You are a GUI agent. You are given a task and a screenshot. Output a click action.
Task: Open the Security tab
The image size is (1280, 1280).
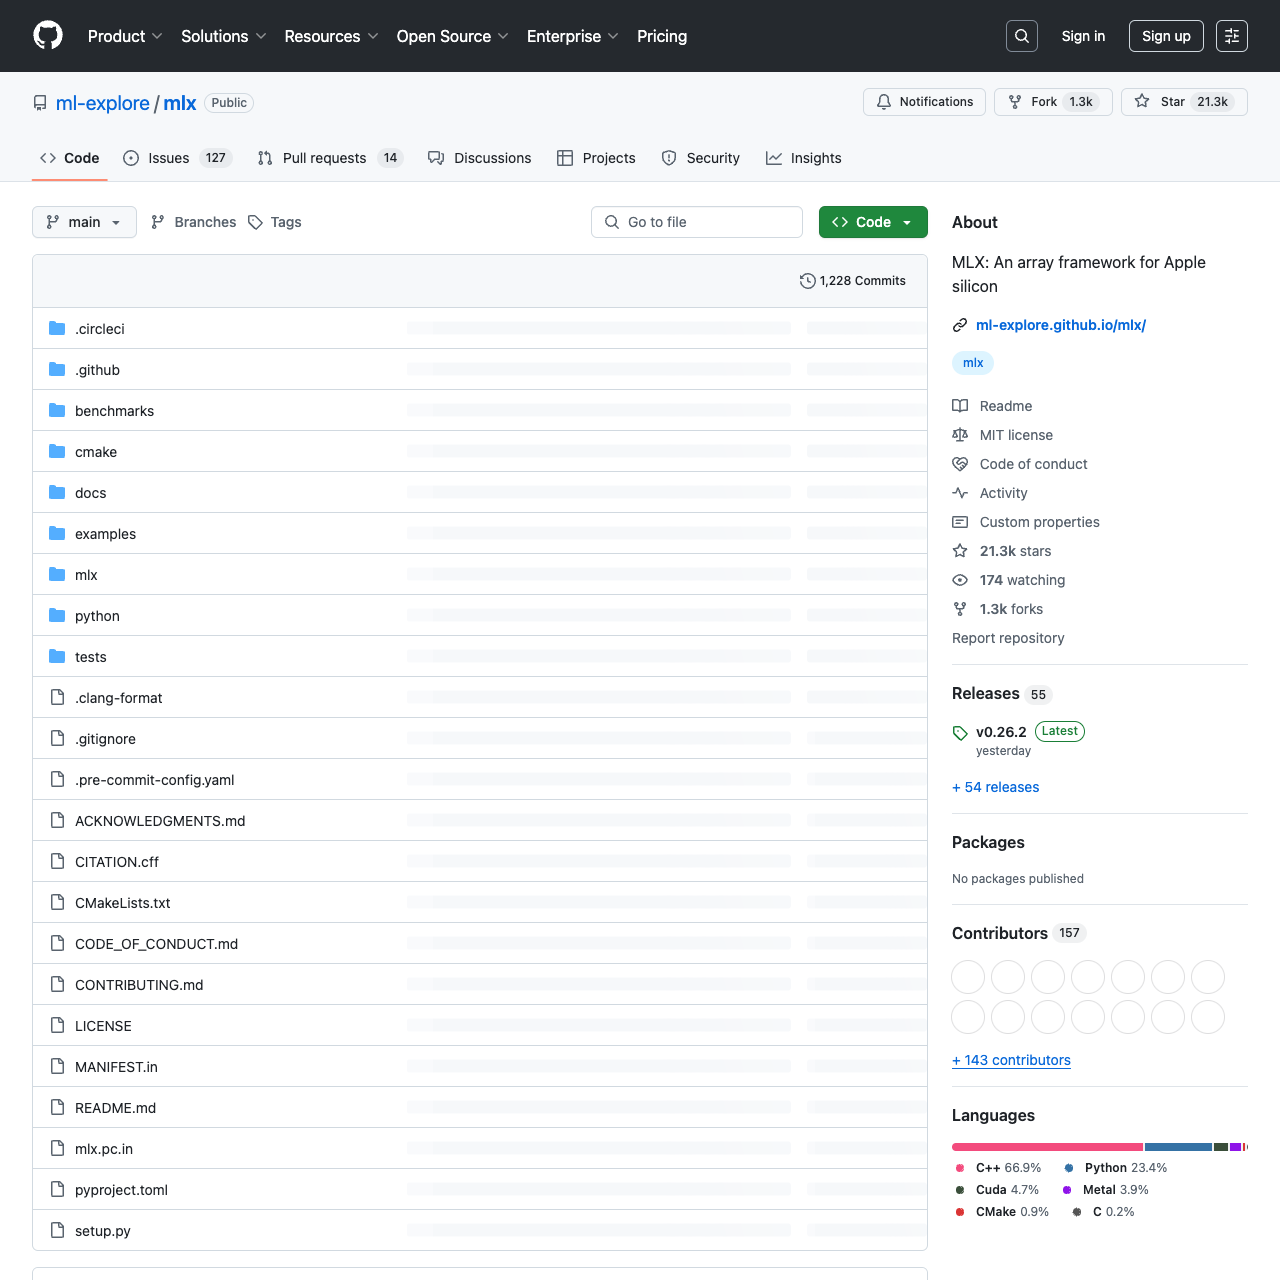pos(700,158)
